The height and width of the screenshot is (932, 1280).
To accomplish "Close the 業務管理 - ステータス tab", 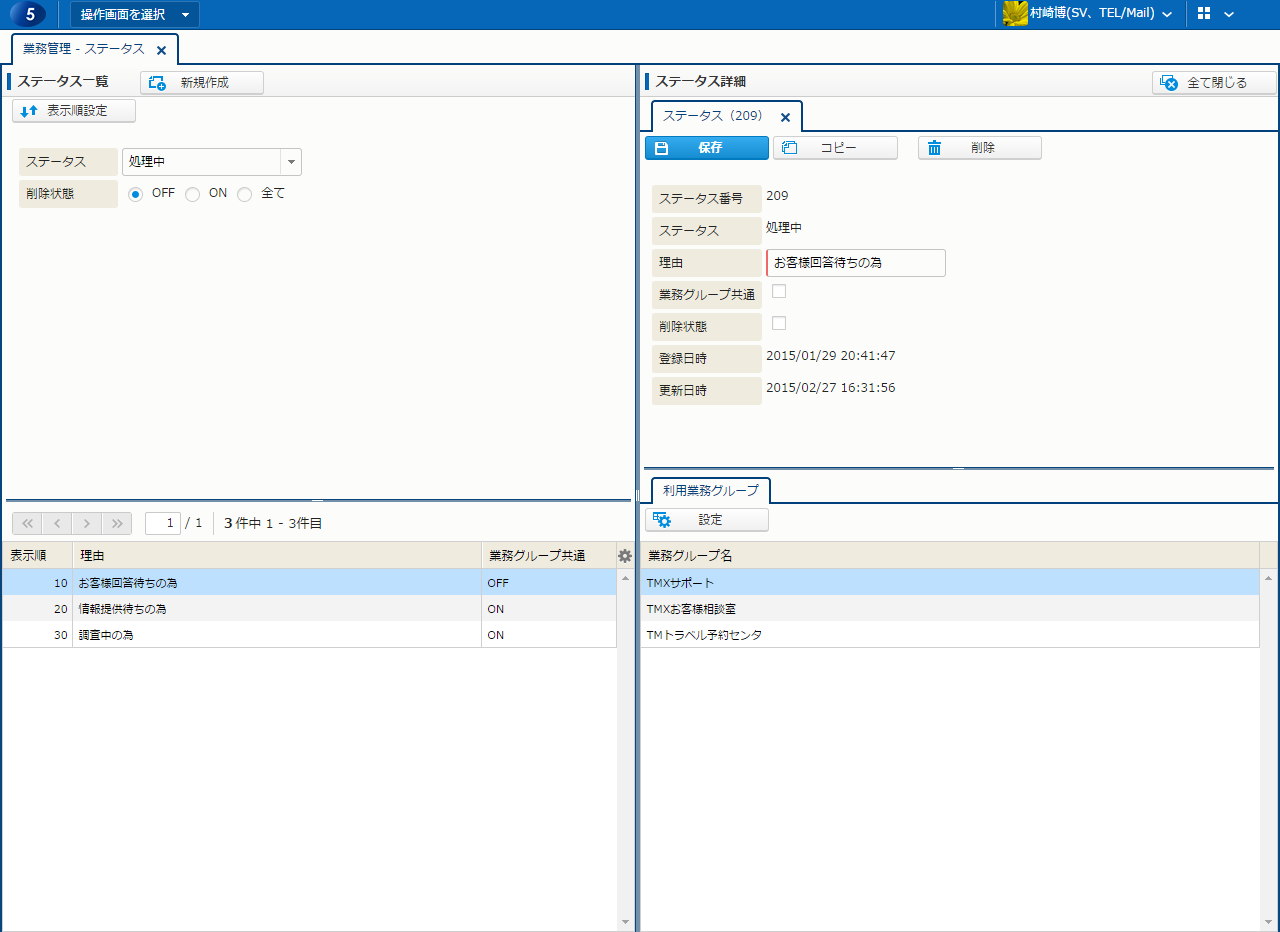I will pos(161,50).
